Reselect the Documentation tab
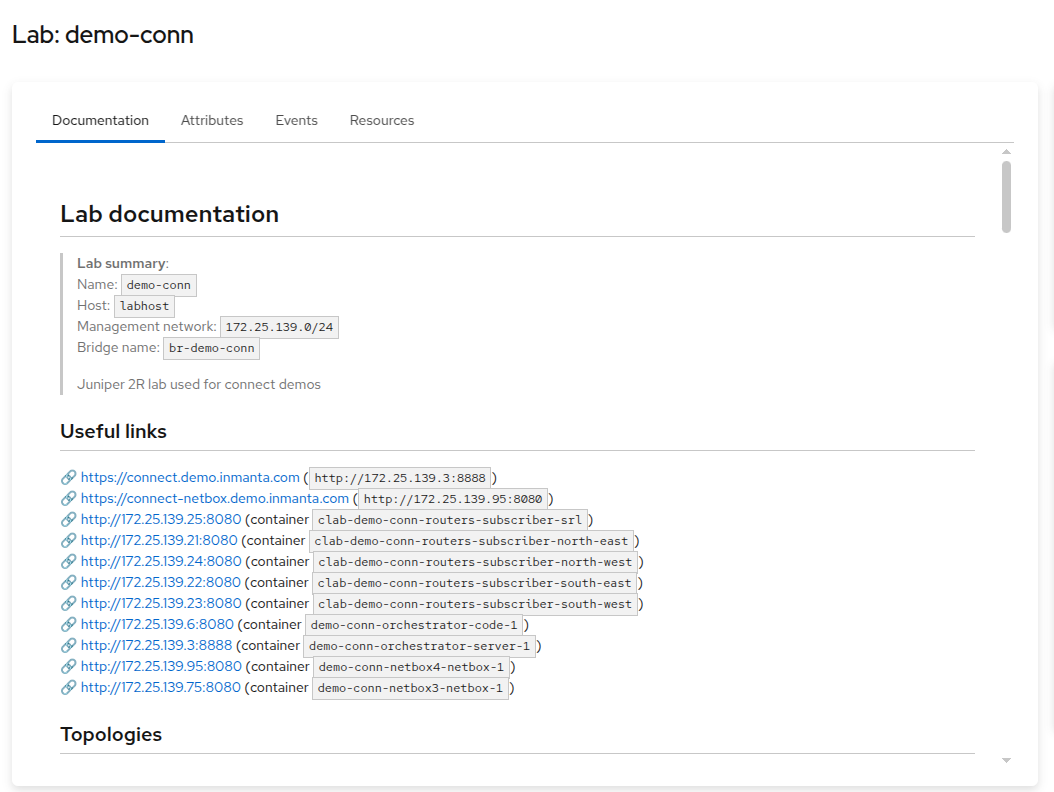 (100, 120)
